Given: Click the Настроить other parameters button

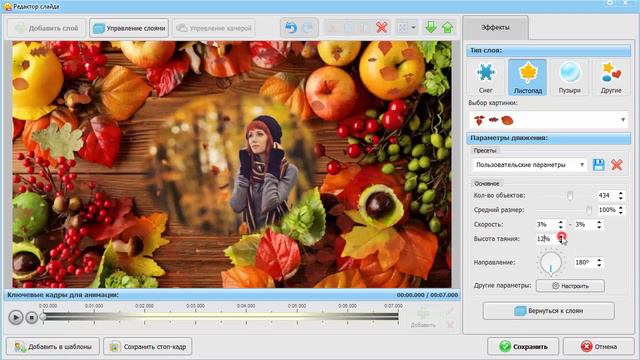Looking at the screenshot, I should (570, 286).
